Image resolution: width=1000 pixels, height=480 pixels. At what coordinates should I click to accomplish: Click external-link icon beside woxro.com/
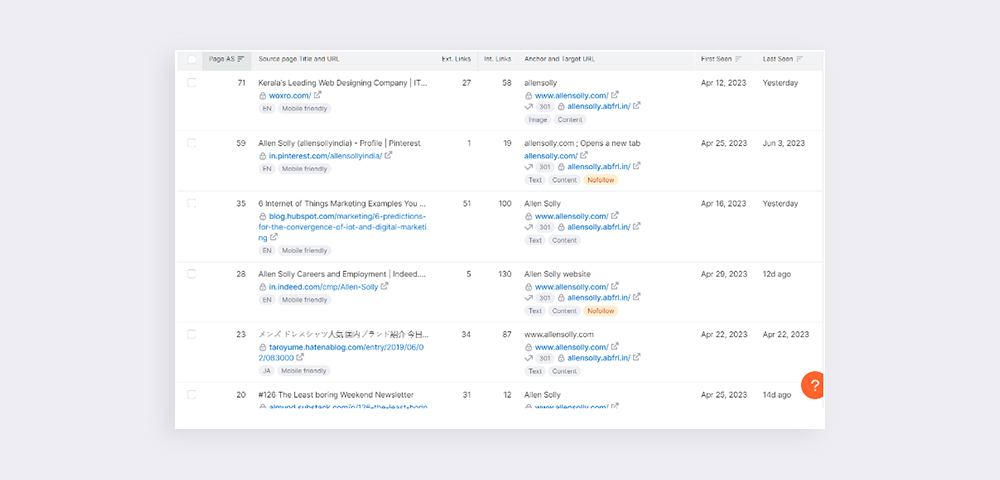318,95
